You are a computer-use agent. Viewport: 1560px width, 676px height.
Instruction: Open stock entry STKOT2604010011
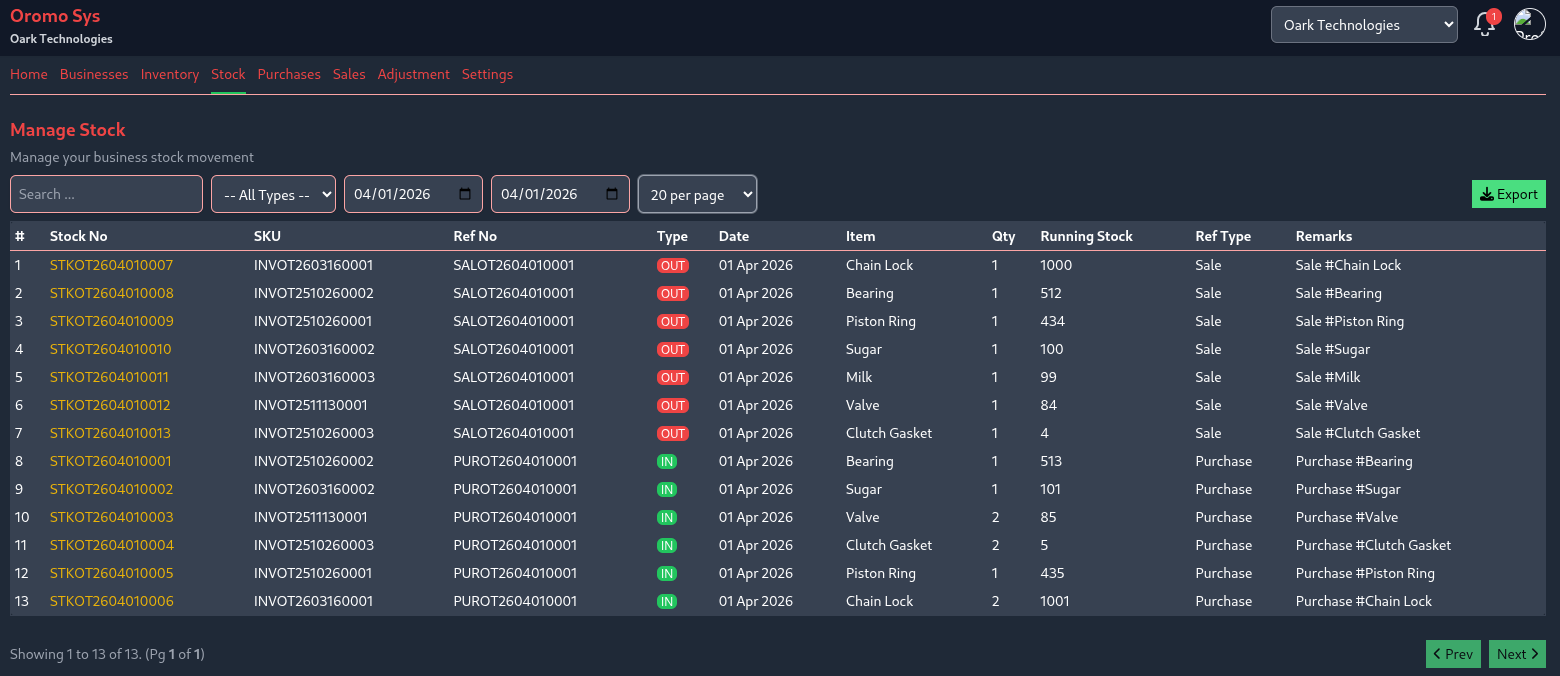click(x=109, y=377)
